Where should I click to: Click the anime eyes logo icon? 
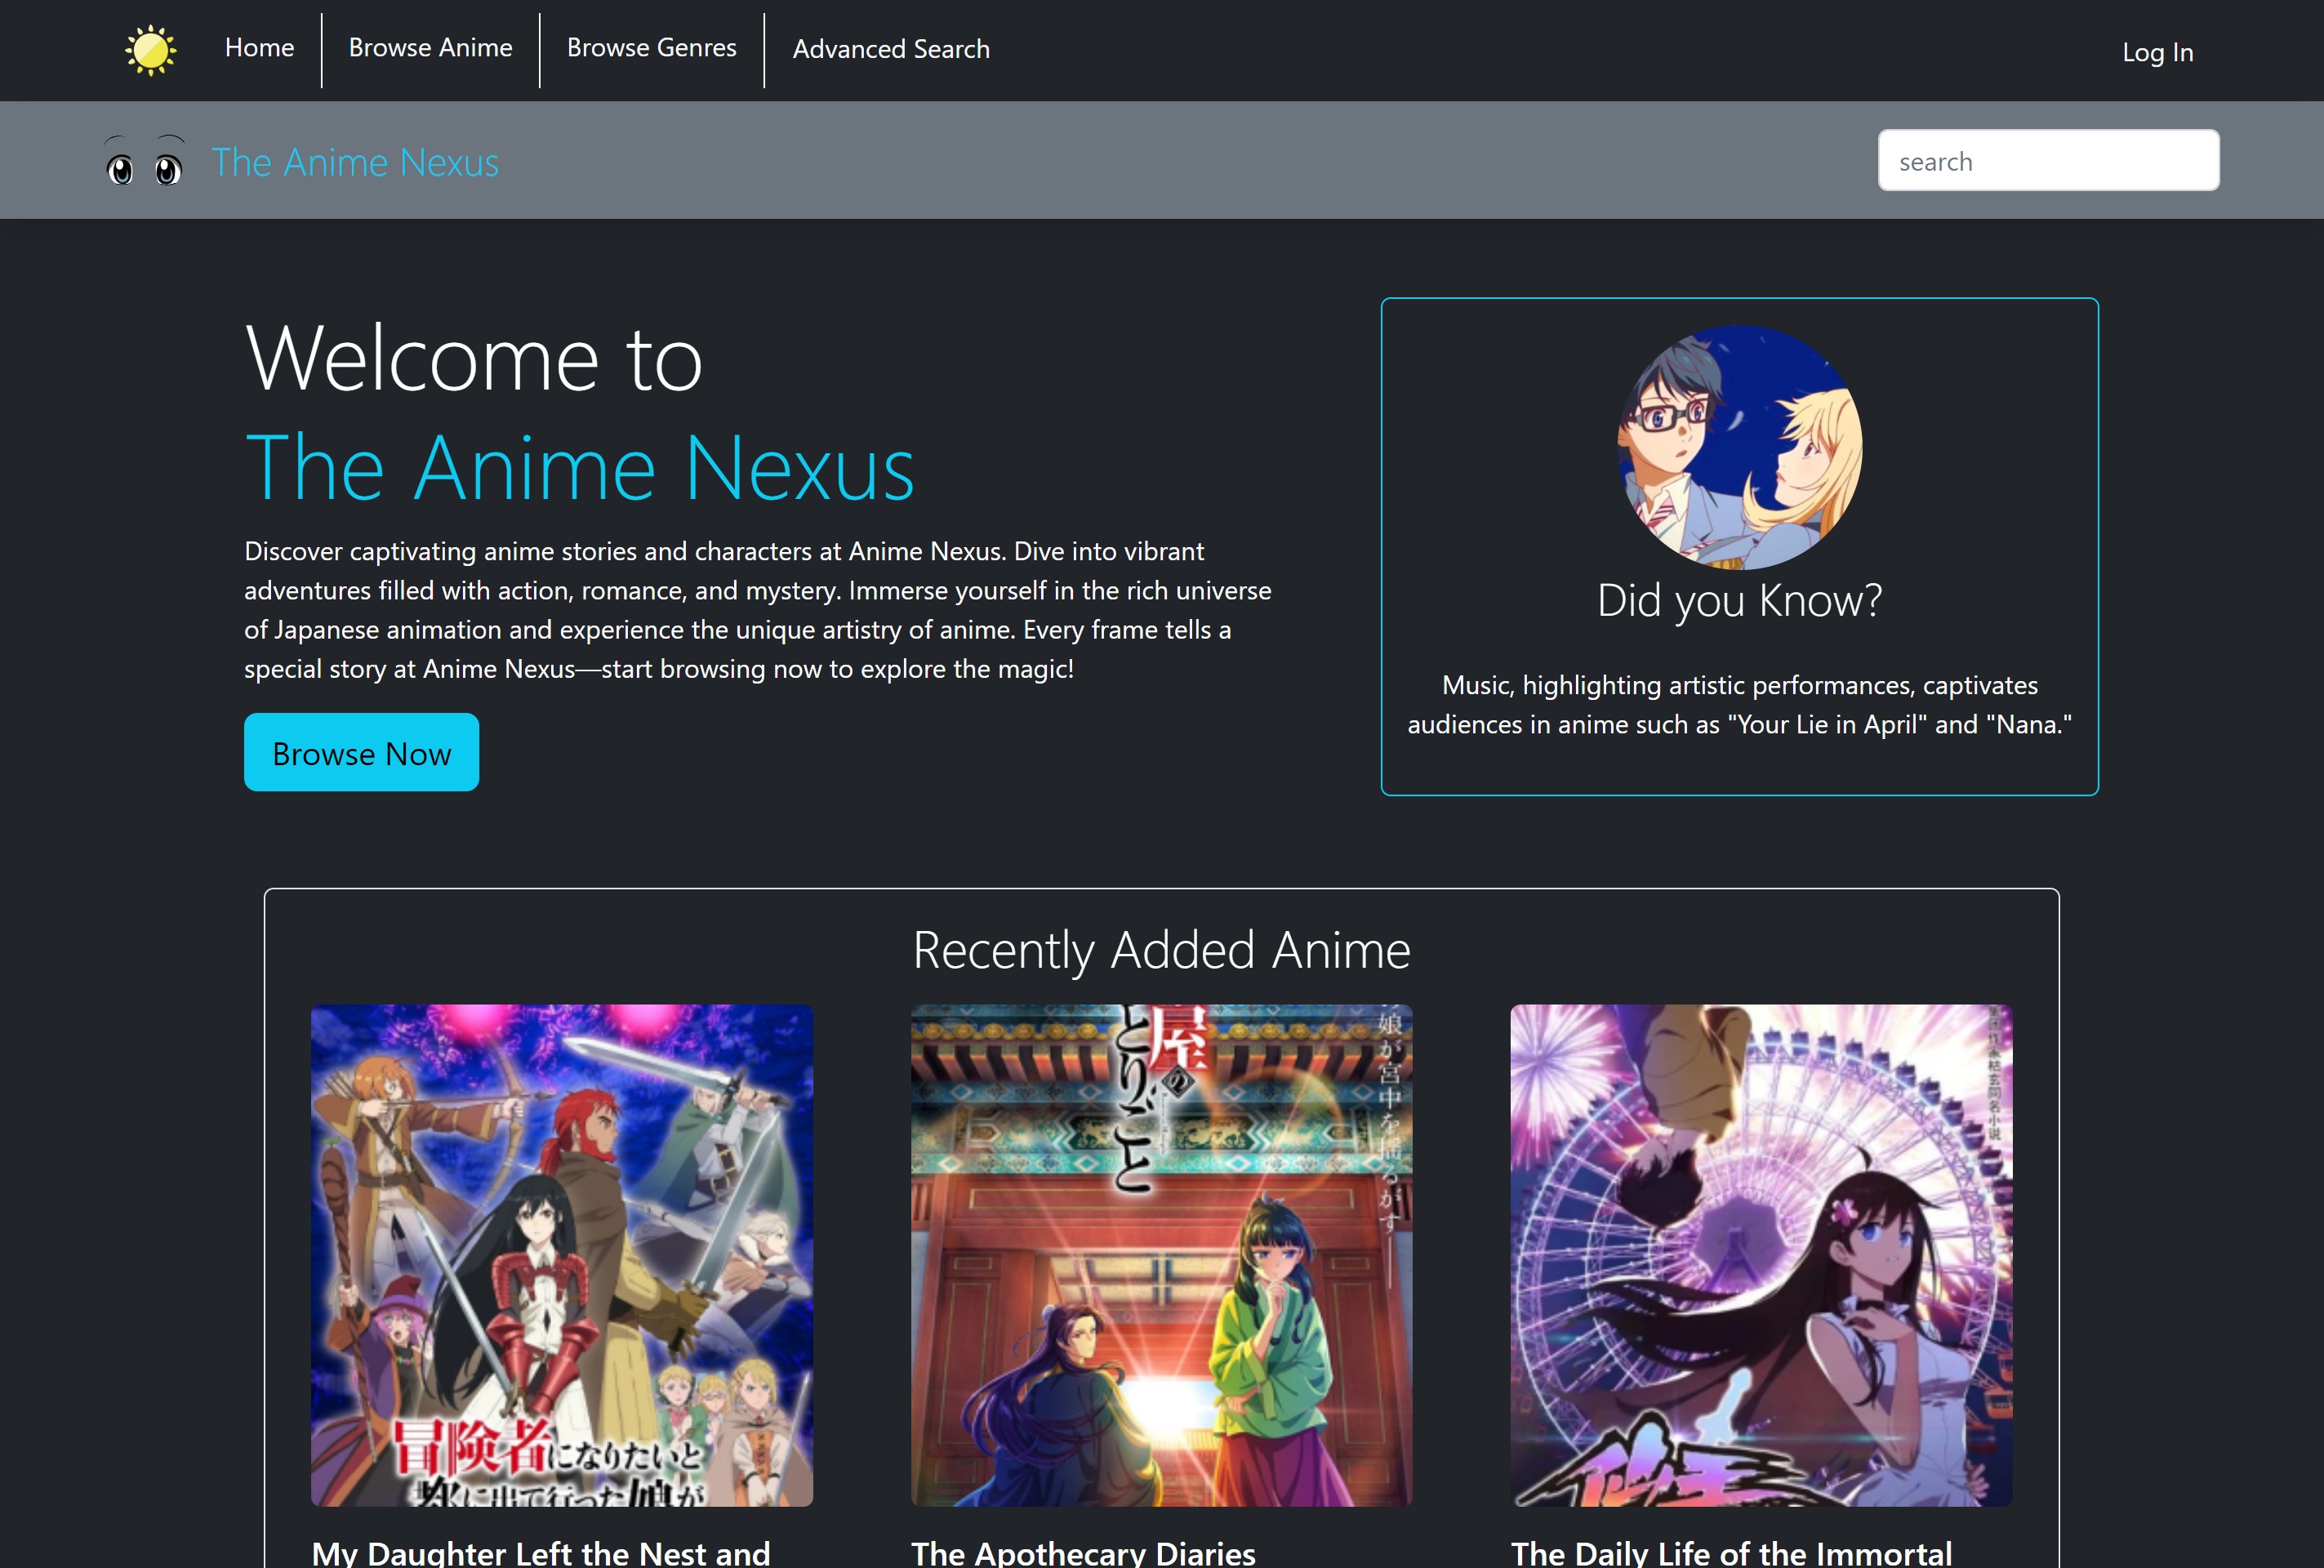coord(145,161)
